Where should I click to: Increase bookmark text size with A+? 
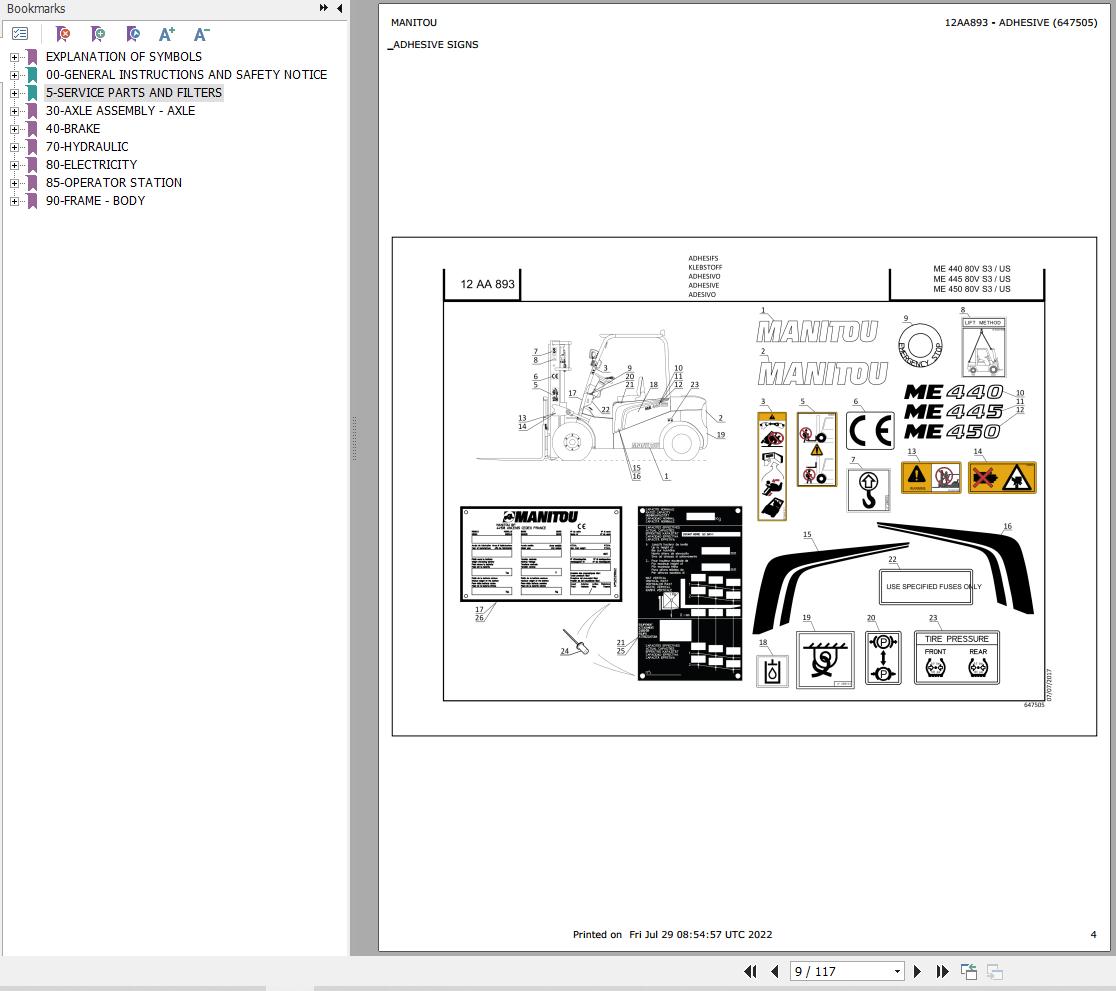[167, 33]
